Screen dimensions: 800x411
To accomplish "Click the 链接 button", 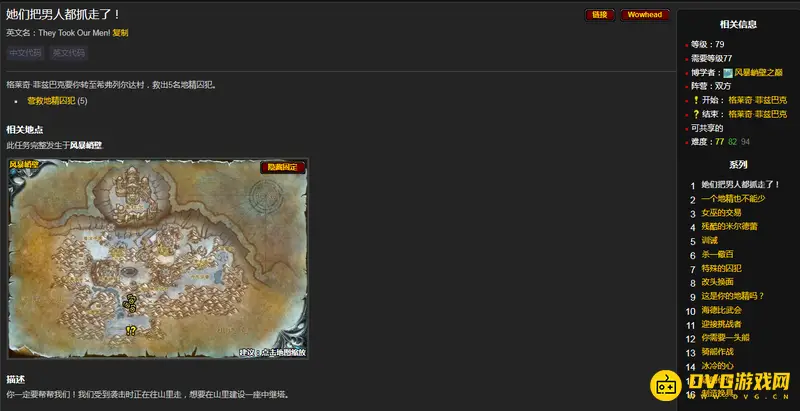I will 599,15.
